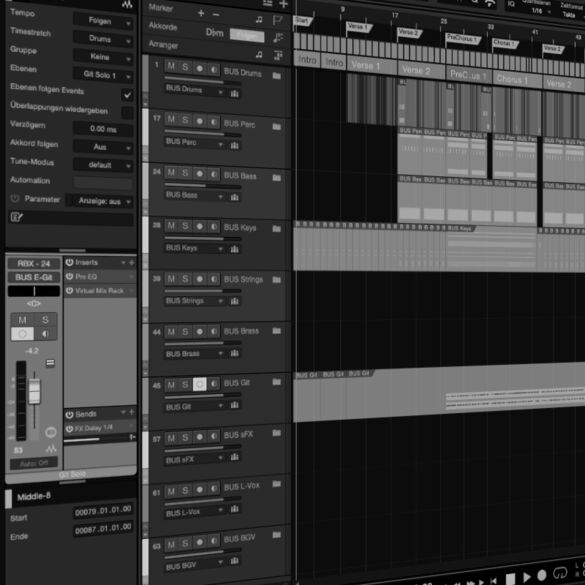Image resolution: width=585 pixels, height=585 pixels.
Task: Toggle monitor on BUS Bass track
Action: [214, 174]
